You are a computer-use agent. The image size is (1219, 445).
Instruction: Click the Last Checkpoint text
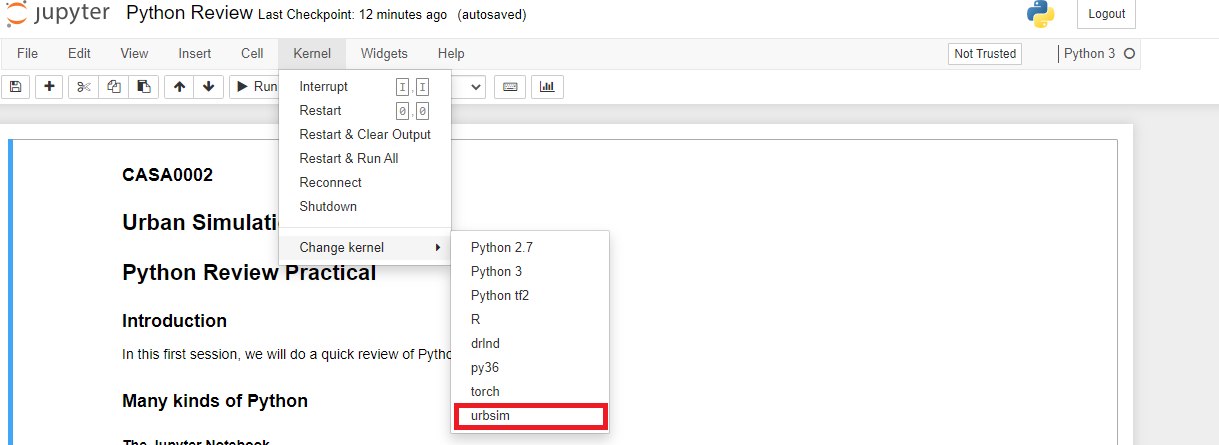click(353, 15)
